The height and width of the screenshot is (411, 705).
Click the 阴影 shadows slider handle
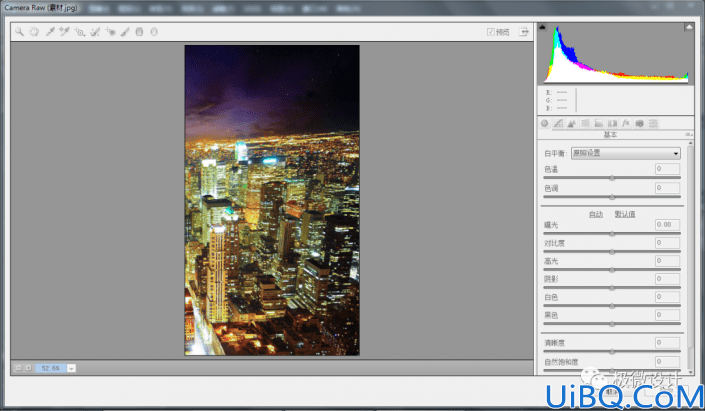[x=612, y=288]
